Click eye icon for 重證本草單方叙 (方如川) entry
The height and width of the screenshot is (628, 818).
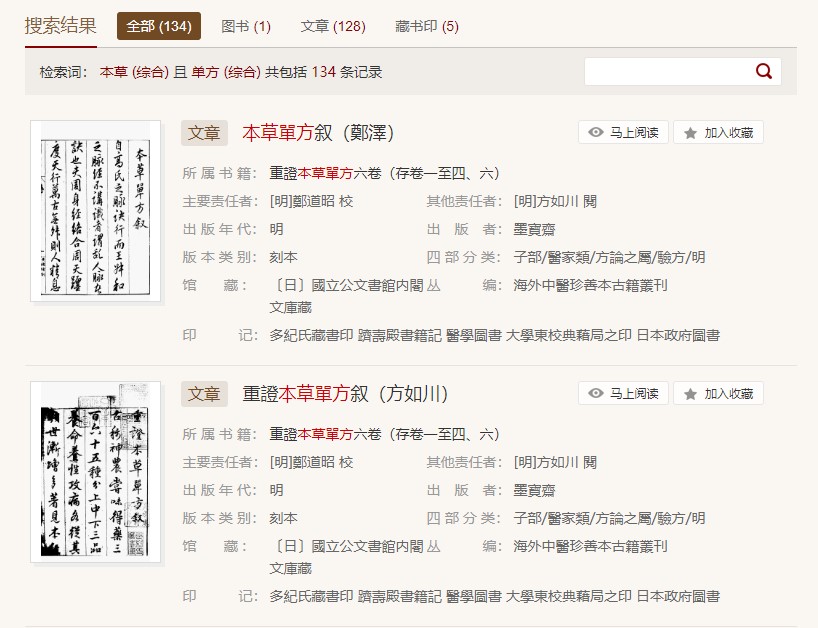596,394
